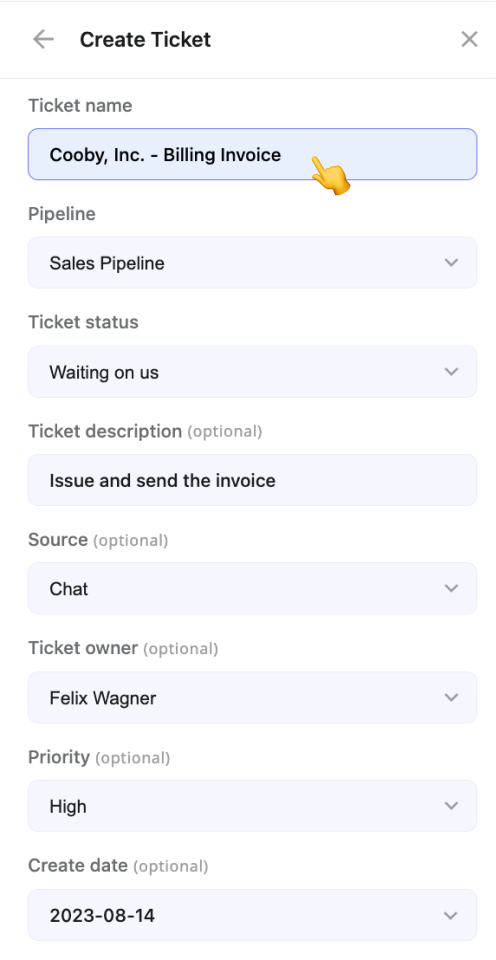Click the back arrow beside Create Ticket

pyautogui.click(x=43, y=39)
